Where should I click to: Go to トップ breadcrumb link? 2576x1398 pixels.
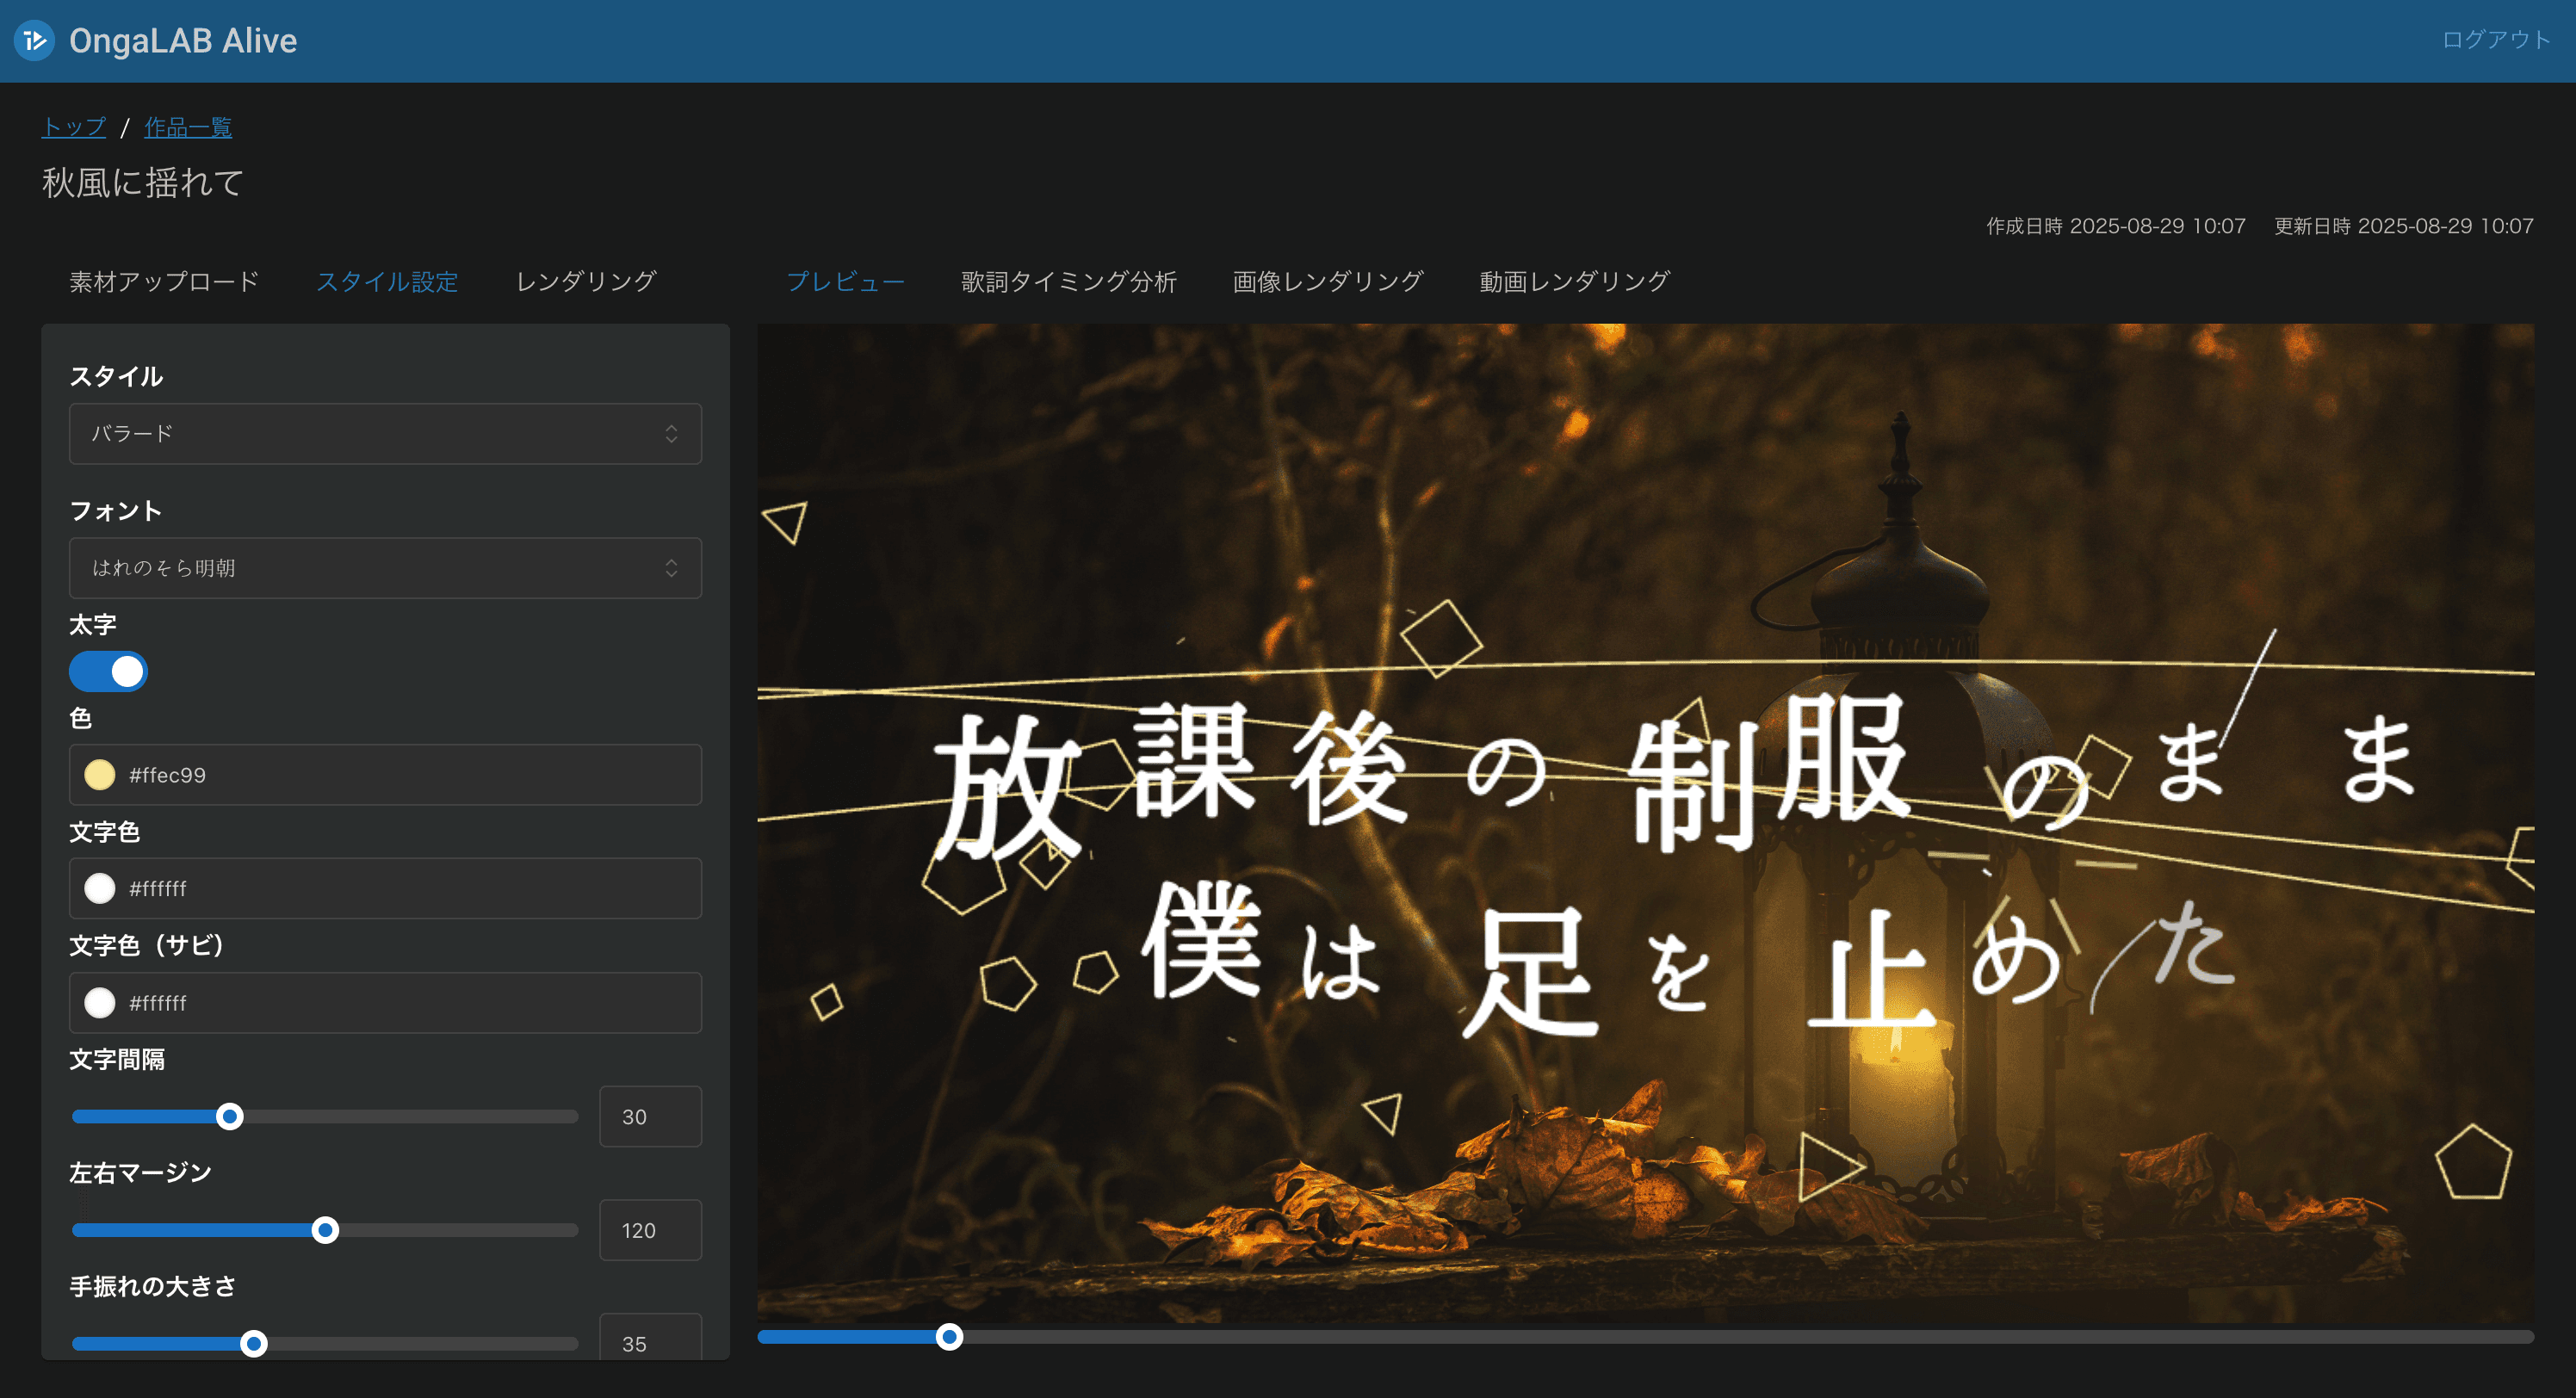[73, 127]
